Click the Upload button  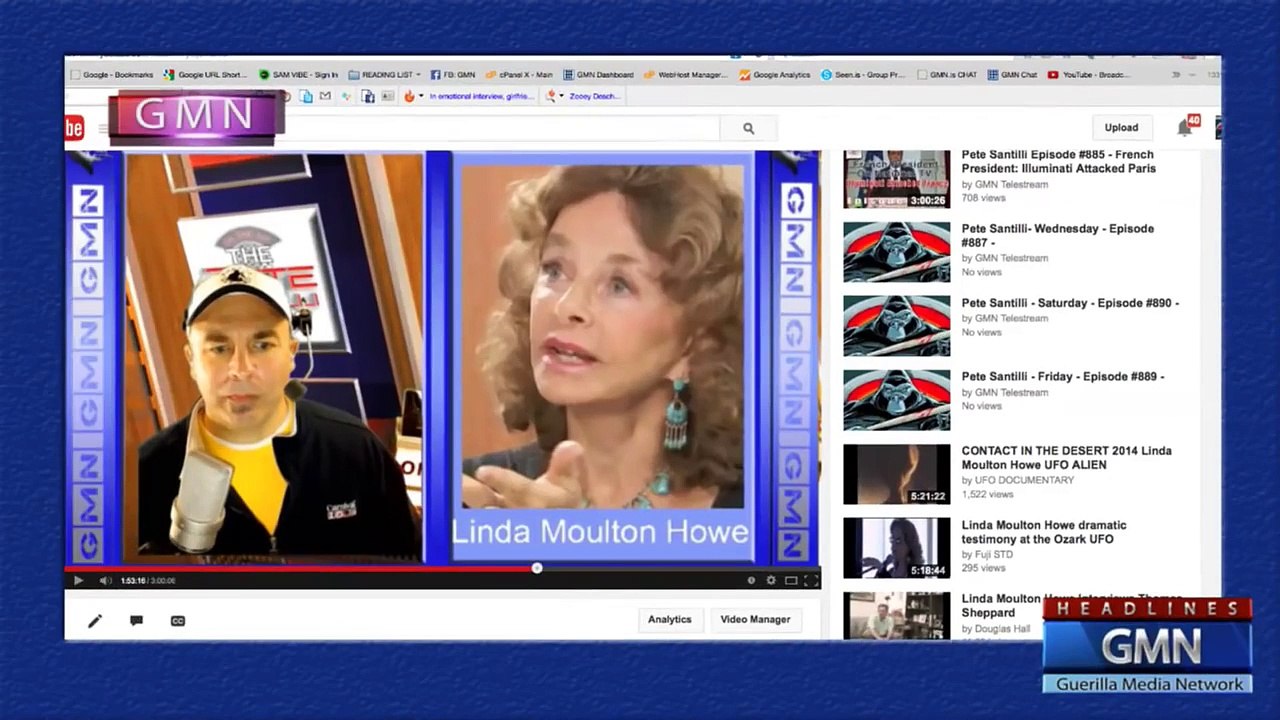click(x=1121, y=128)
